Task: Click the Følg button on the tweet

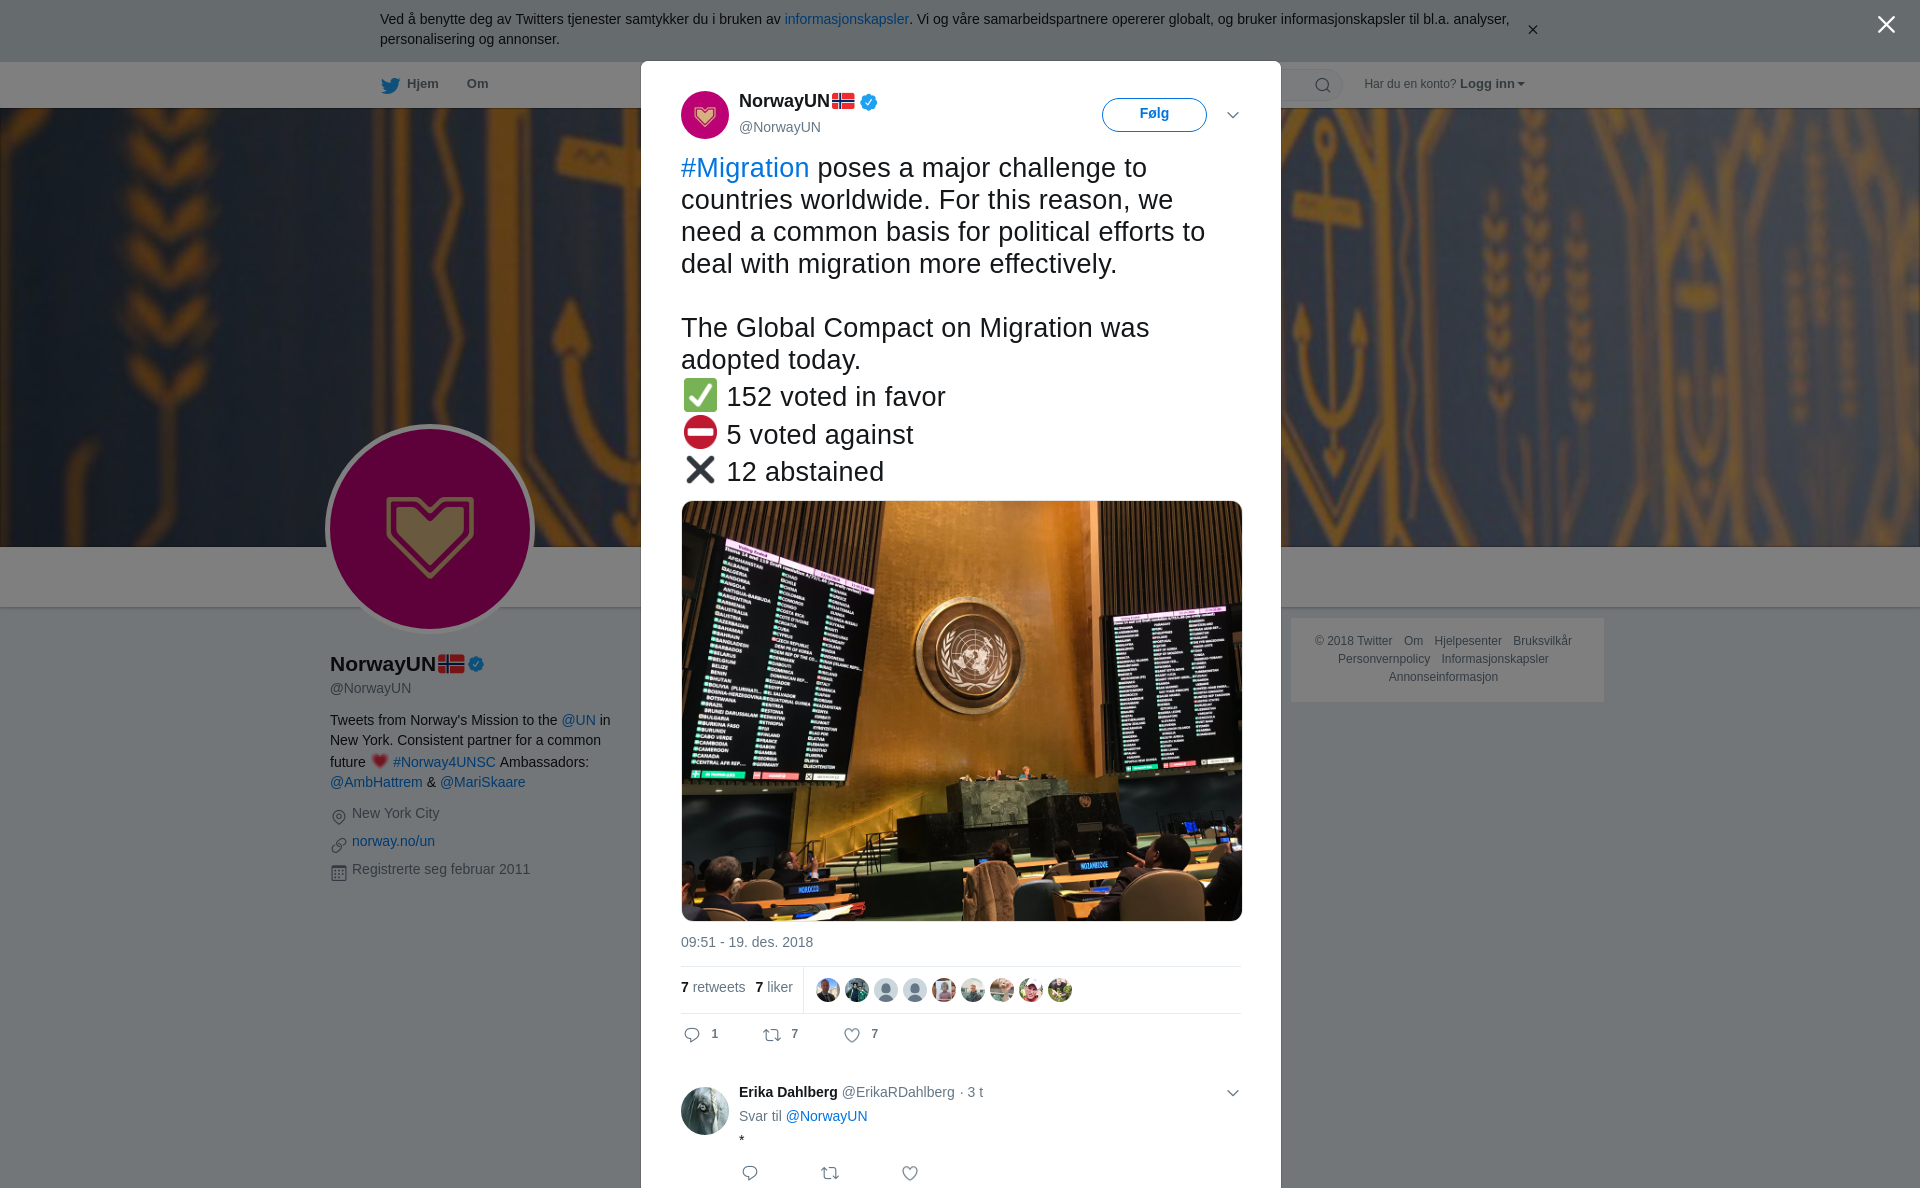Action: [x=1154, y=115]
